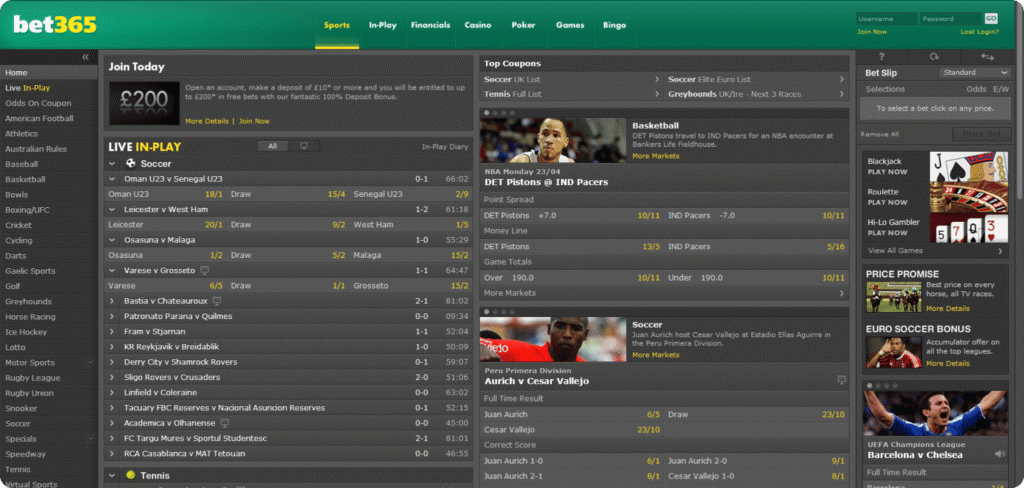Screen dimensions: 1024x488
Task: Choose Live In-Play in the sidebar
Action: (27, 88)
